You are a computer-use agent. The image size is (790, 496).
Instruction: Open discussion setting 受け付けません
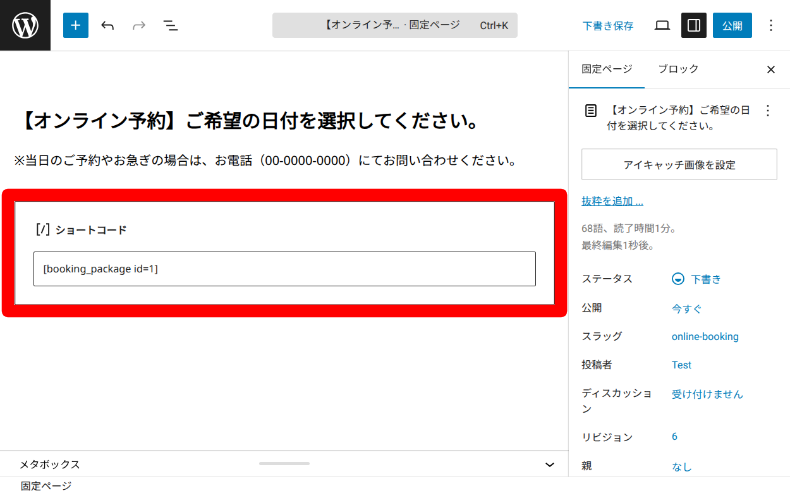[707, 394]
